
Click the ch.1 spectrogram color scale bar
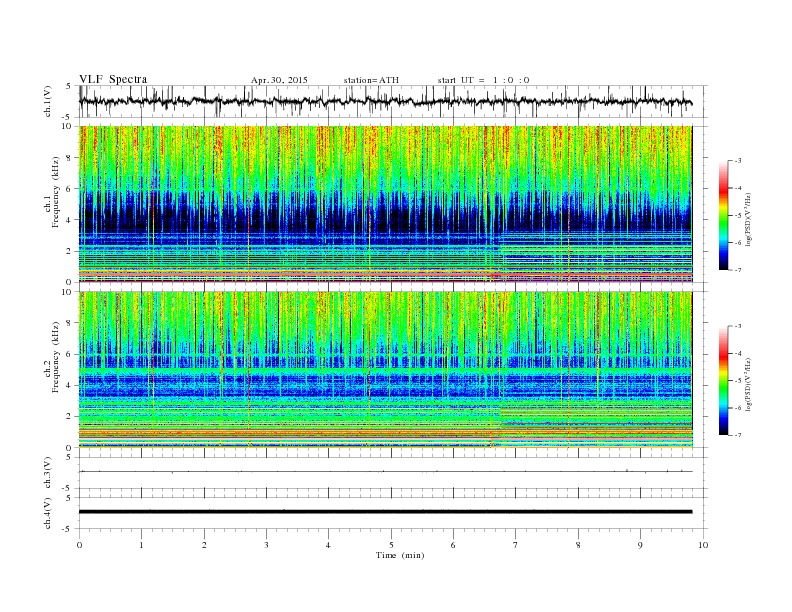pos(724,215)
